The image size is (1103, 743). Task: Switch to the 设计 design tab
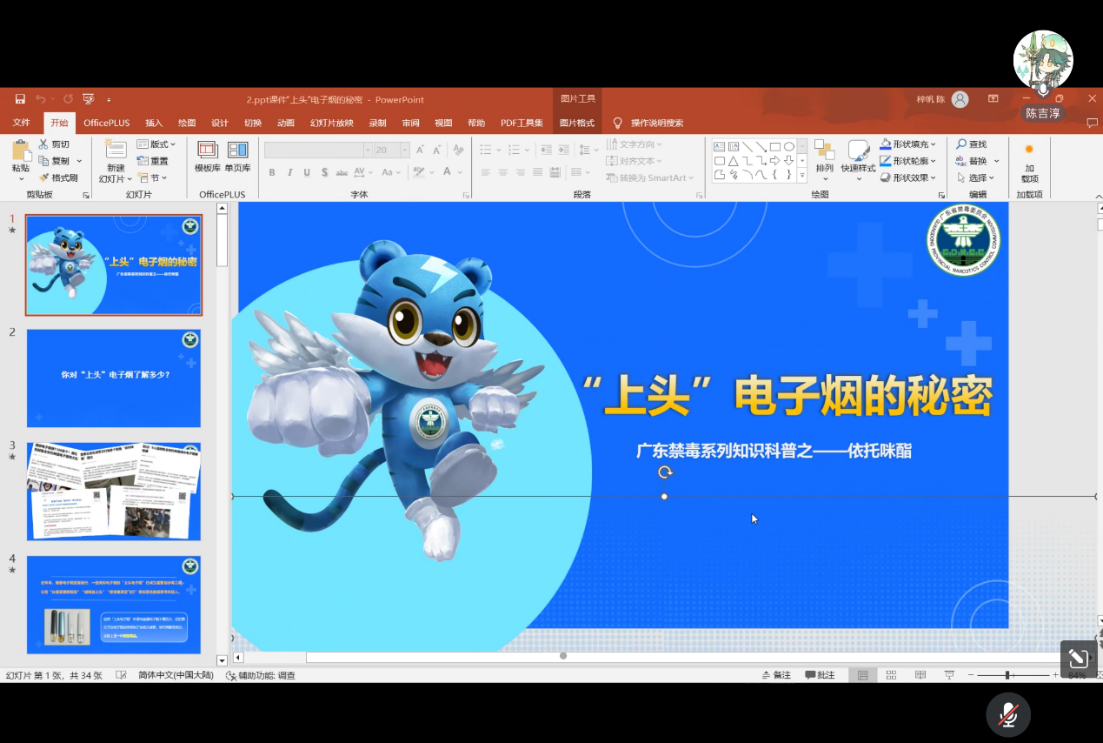coord(219,123)
